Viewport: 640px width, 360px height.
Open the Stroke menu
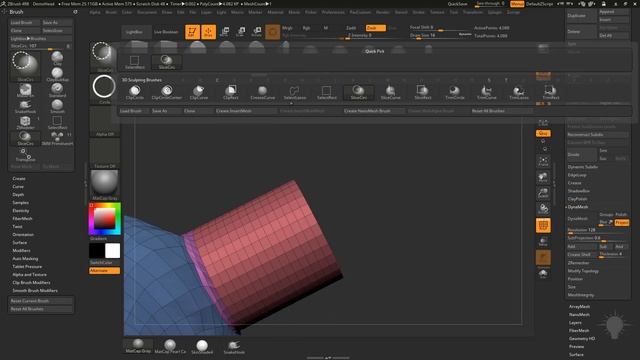[418, 12]
